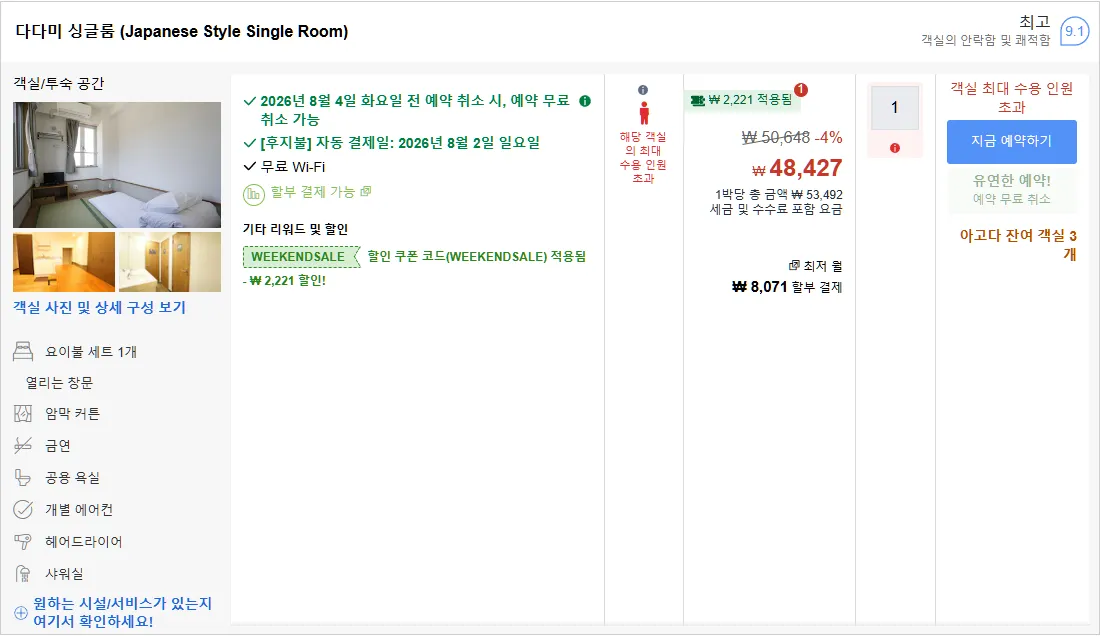Image resolution: width=1100 pixels, height=636 pixels.
Task: Click the 아고다 잔여 객실 3개 notice
Action: (x=1018, y=244)
